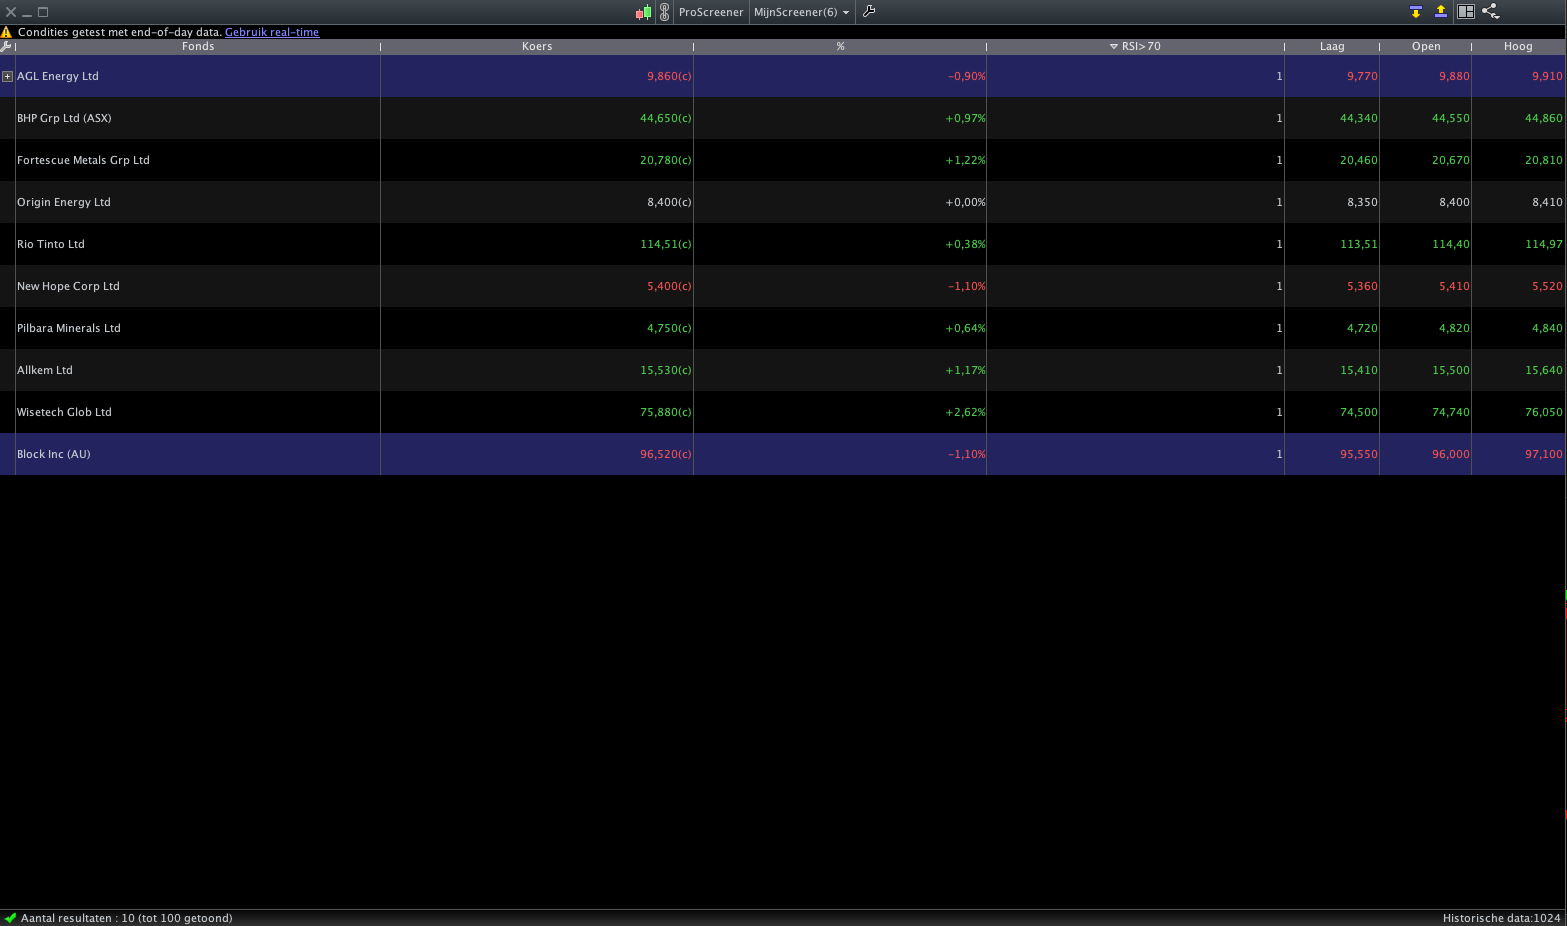Click the +0,97% change for BHP Grp
Viewport: 1567px width, 926px height.
tap(966, 118)
